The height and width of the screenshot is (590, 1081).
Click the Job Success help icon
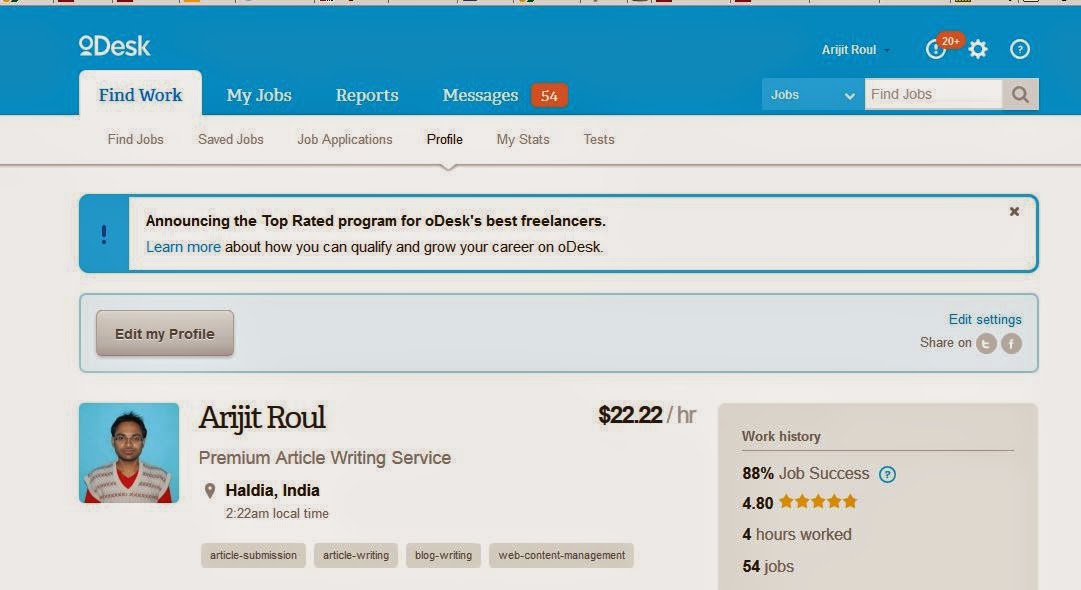(x=887, y=474)
